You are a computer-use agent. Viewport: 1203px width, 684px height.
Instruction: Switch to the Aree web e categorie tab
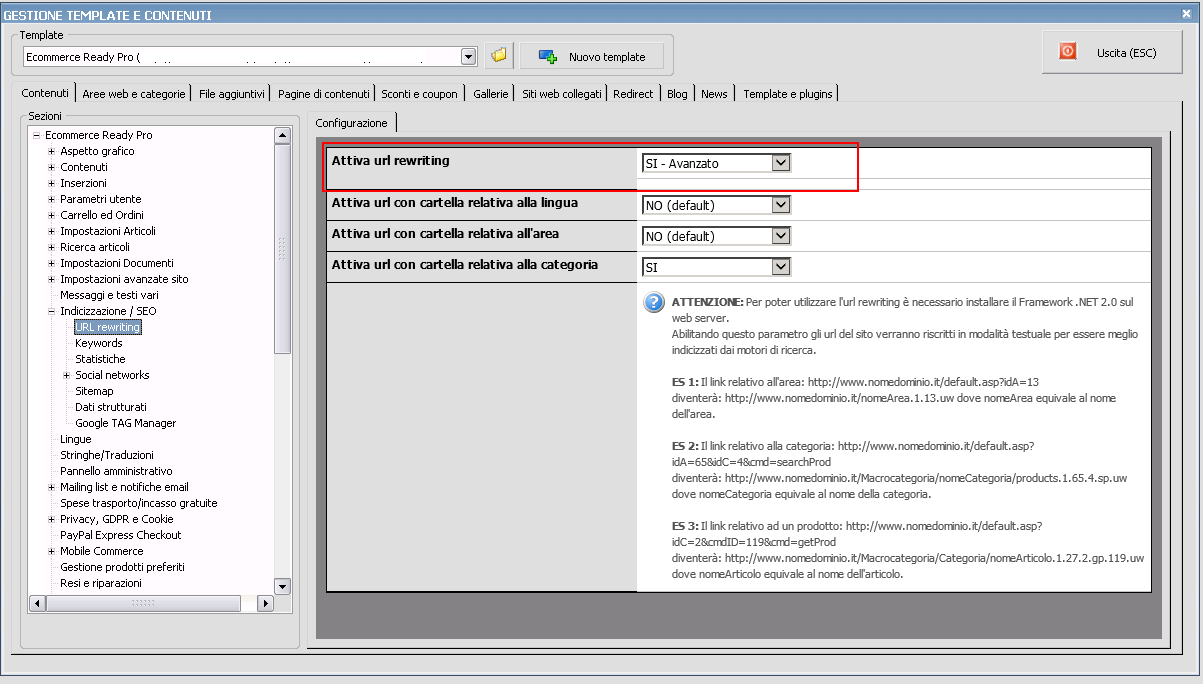click(134, 94)
